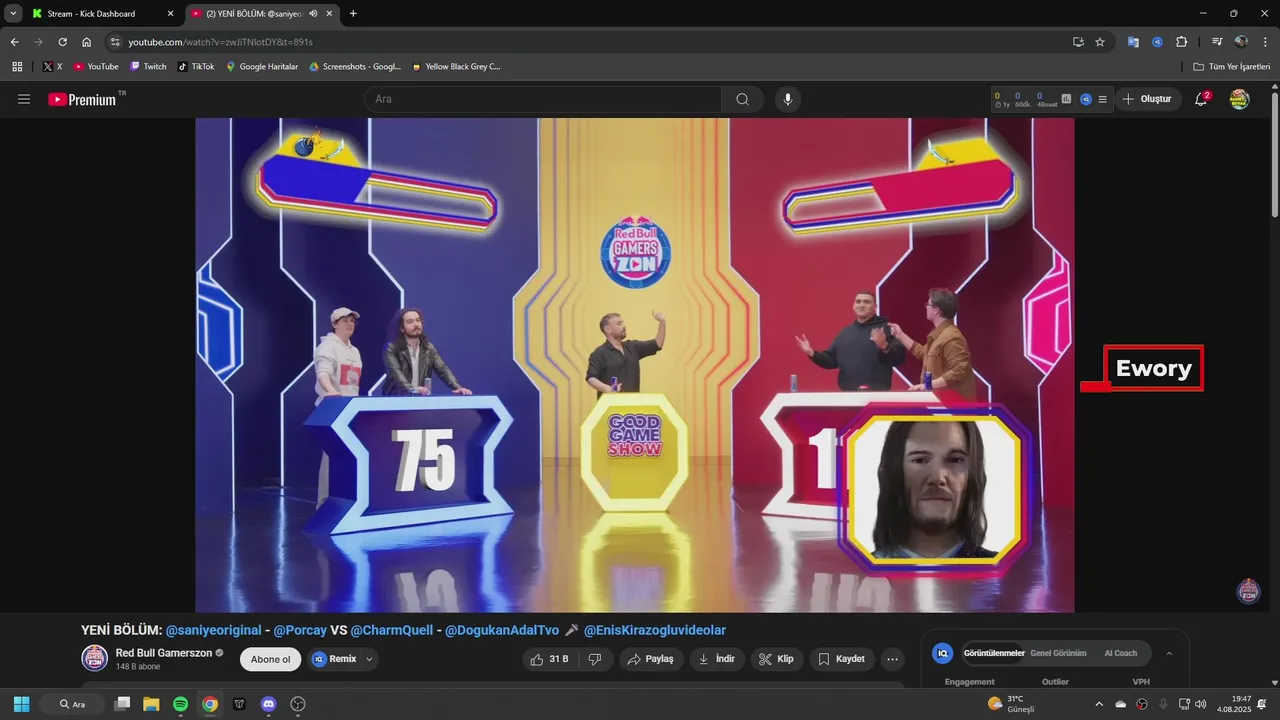Open @CharmQuell mention link in title
1280x720 pixels.
(392, 630)
